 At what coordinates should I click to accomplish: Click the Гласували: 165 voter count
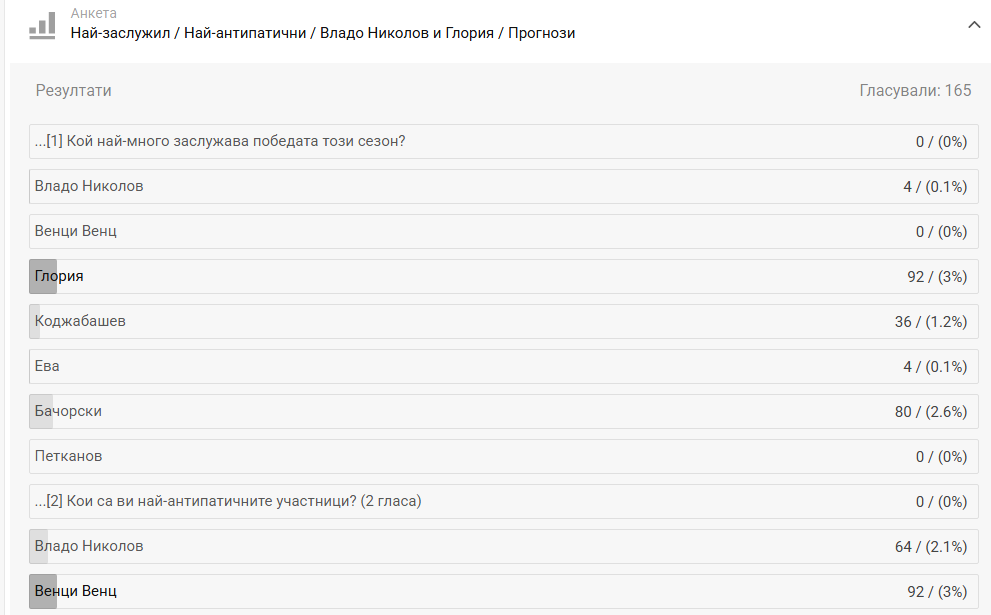[x=915, y=91]
